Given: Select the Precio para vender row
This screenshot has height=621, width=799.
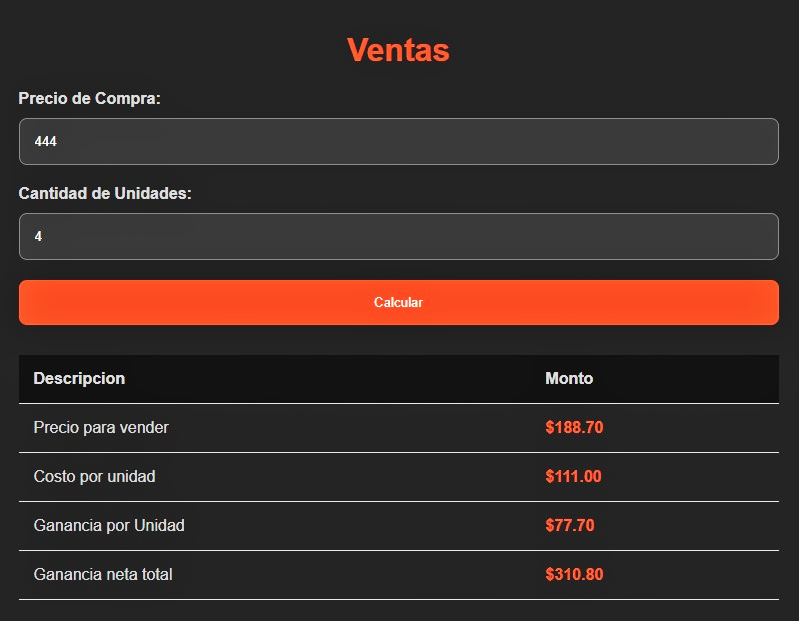Looking at the screenshot, I should click(398, 428).
